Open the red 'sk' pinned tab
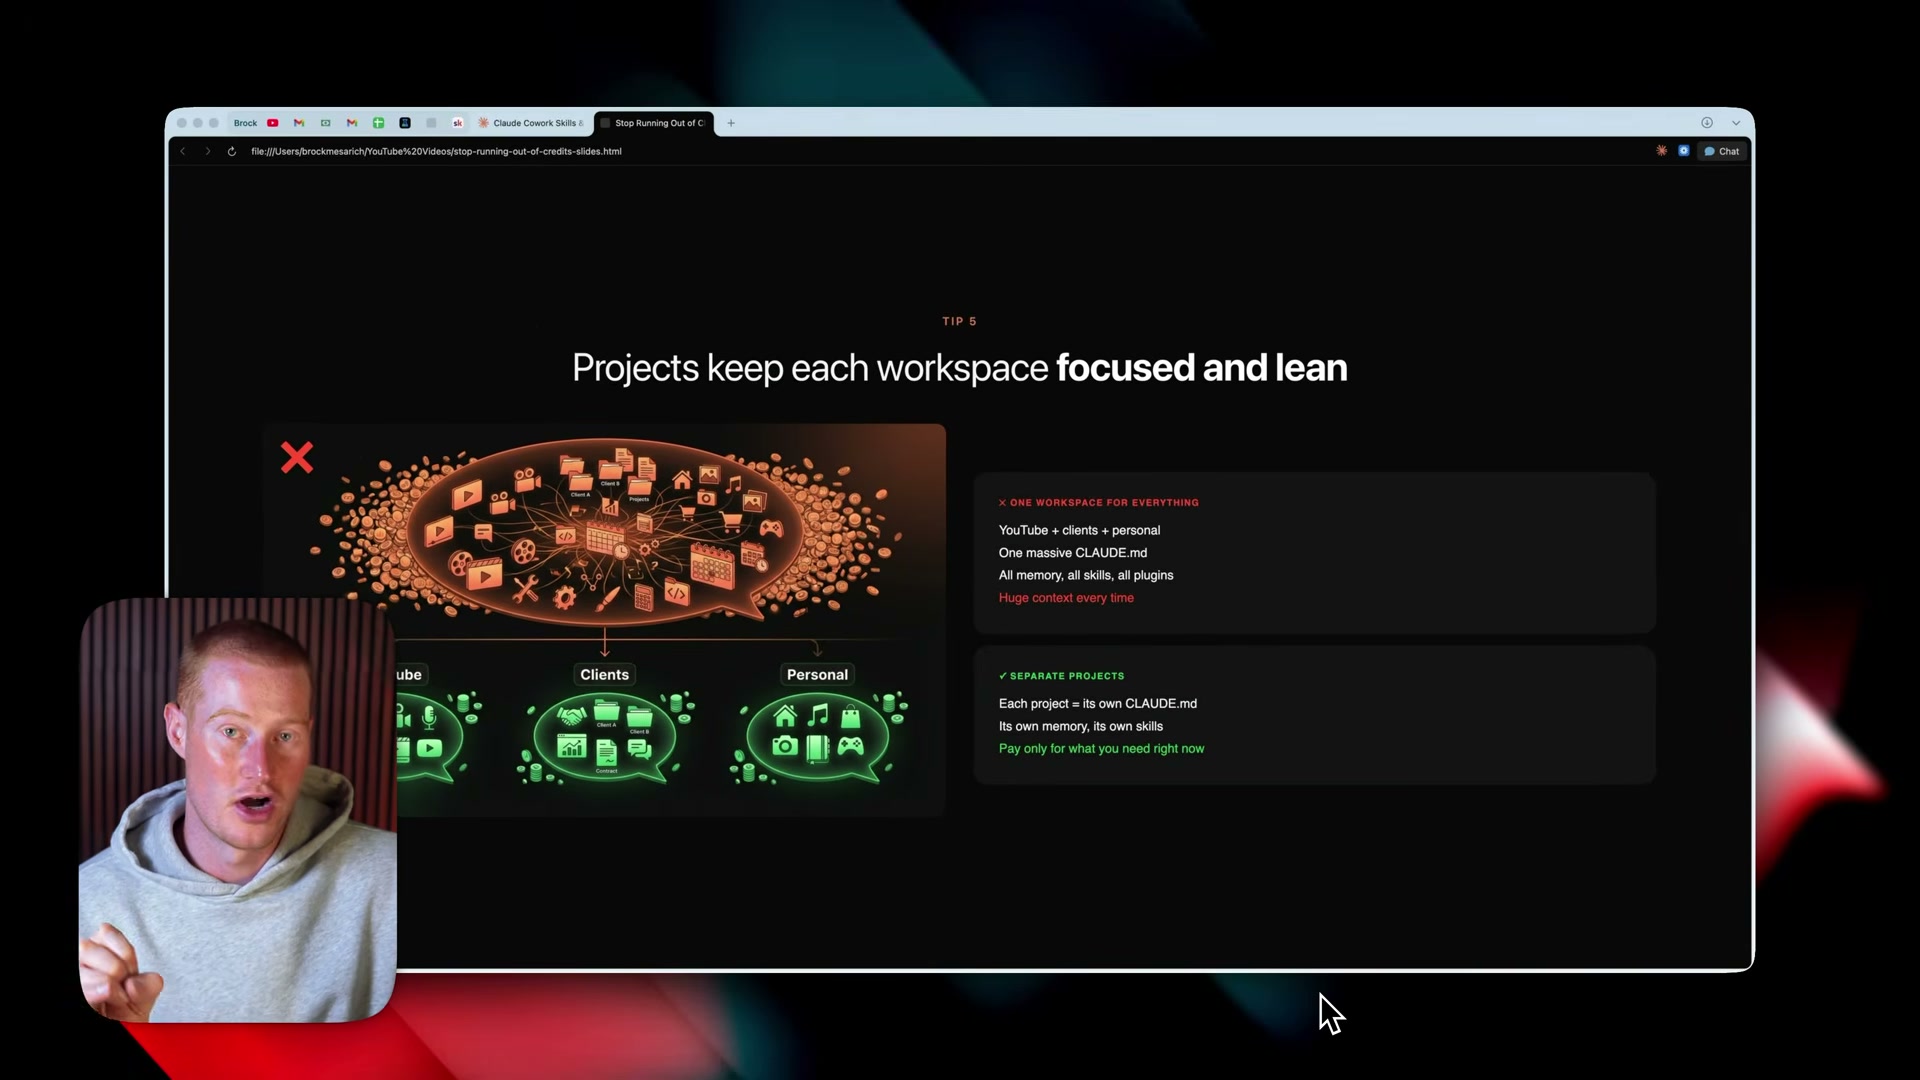1920x1080 pixels. [x=458, y=123]
